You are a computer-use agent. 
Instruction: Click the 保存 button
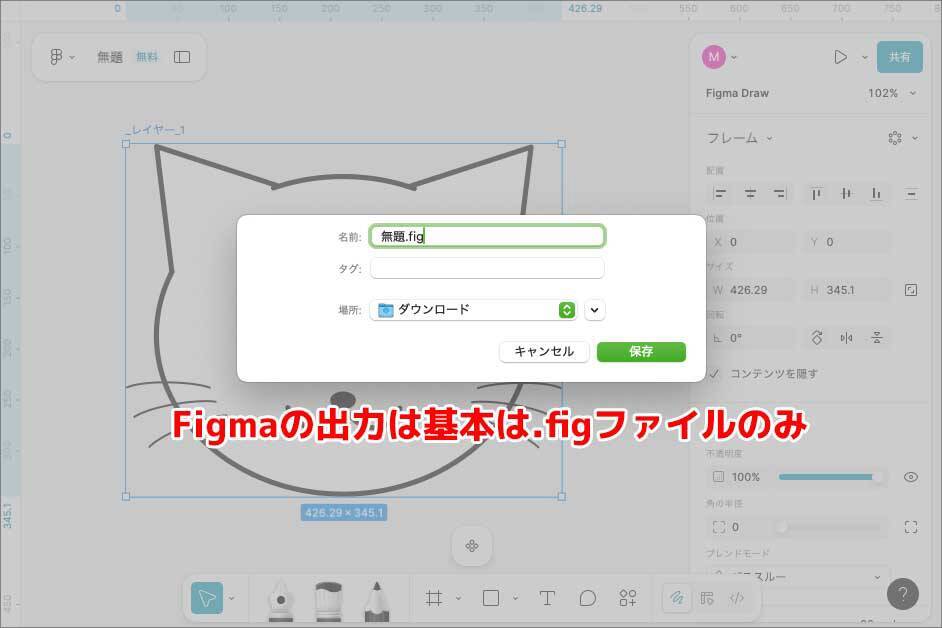641,352
